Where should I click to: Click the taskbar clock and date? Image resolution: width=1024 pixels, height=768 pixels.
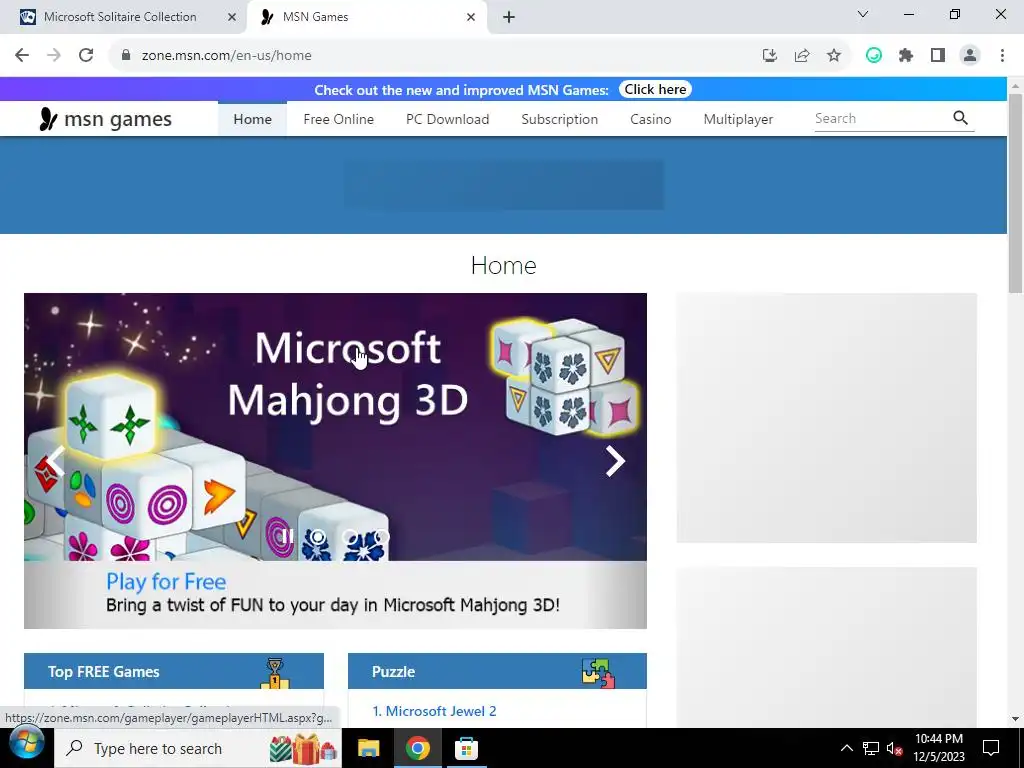click(x=938, y=748)
